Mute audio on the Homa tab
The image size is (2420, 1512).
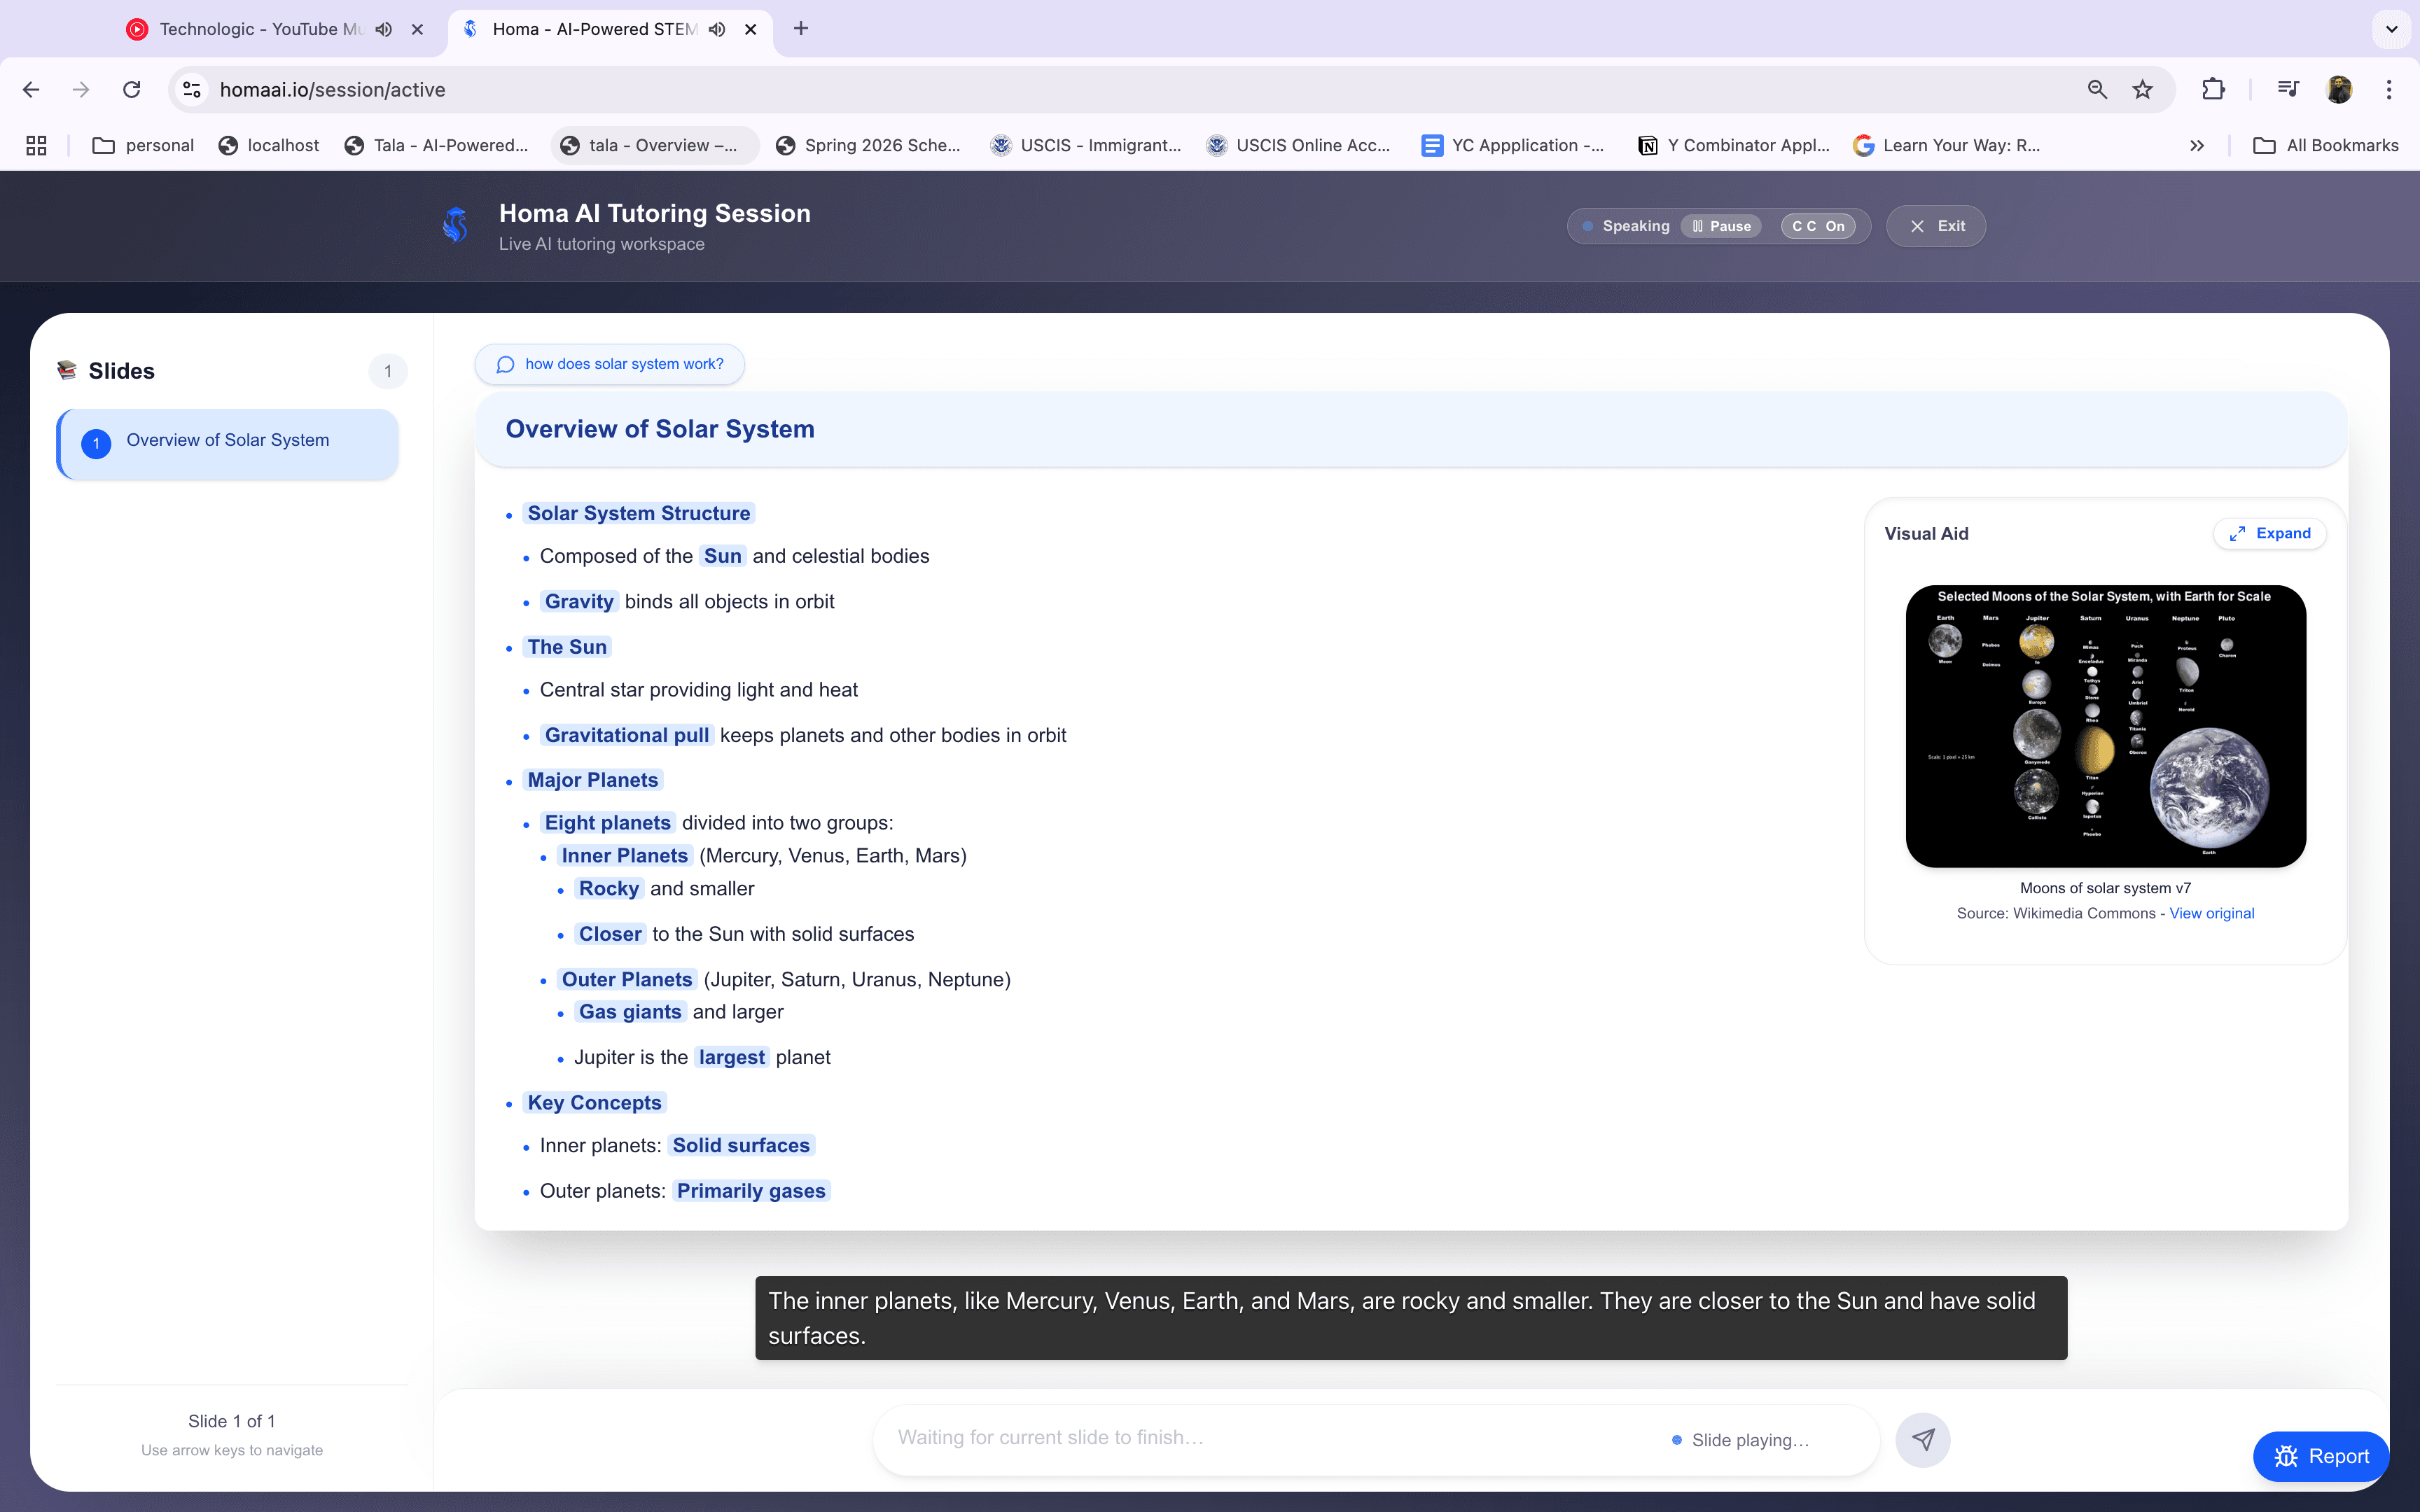716,29
